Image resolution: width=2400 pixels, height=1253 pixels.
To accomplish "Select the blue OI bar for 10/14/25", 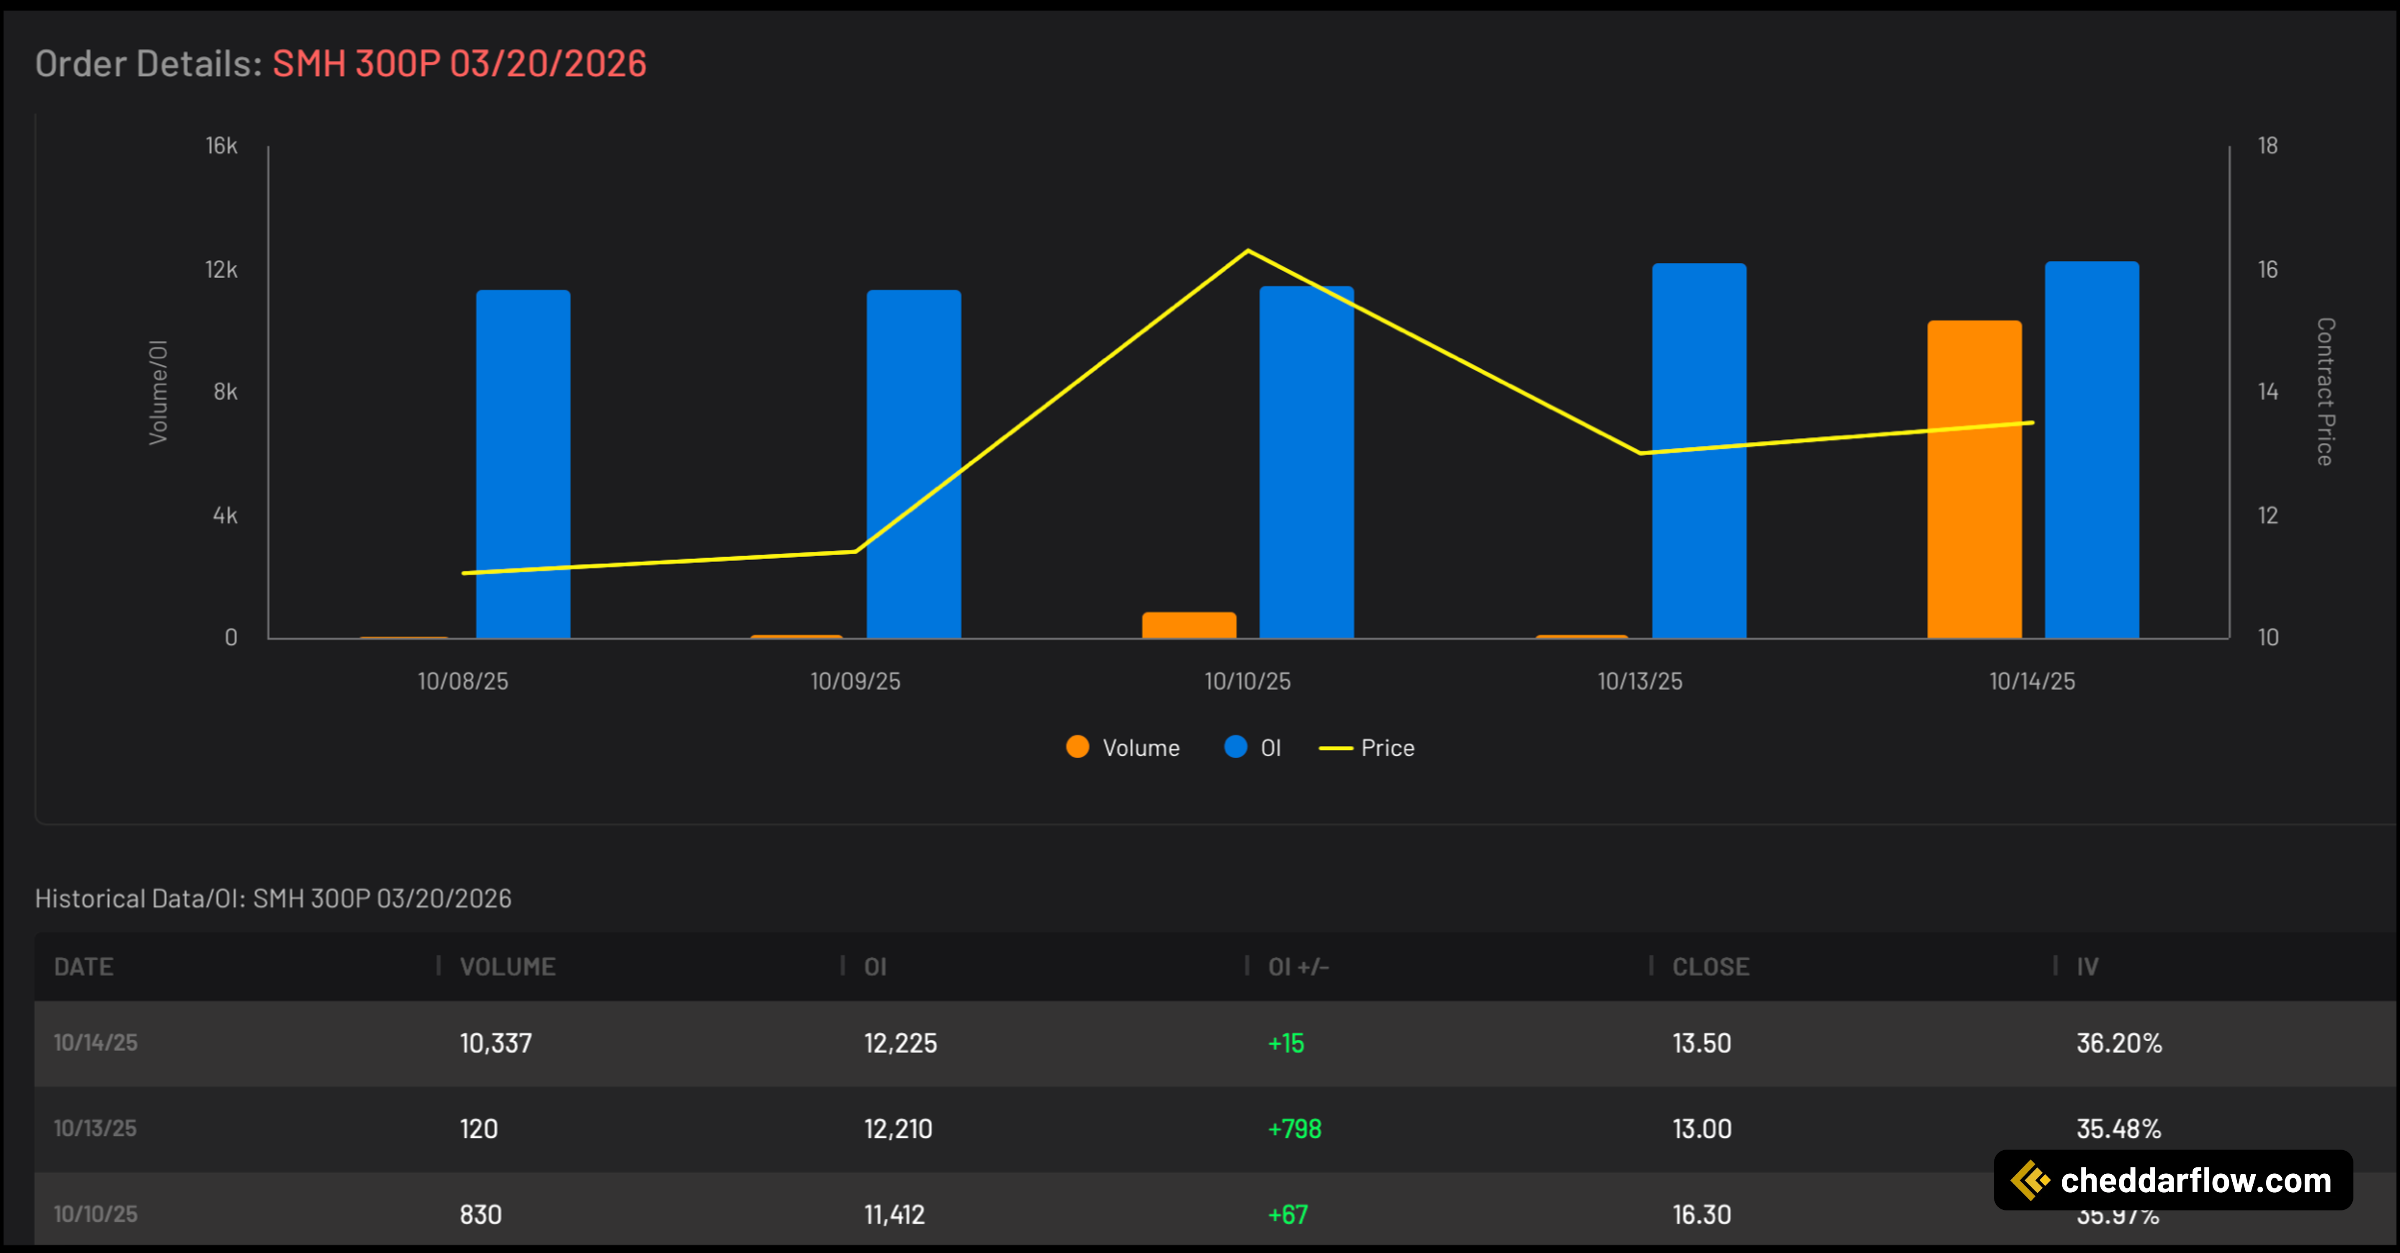I will 2092,450.
